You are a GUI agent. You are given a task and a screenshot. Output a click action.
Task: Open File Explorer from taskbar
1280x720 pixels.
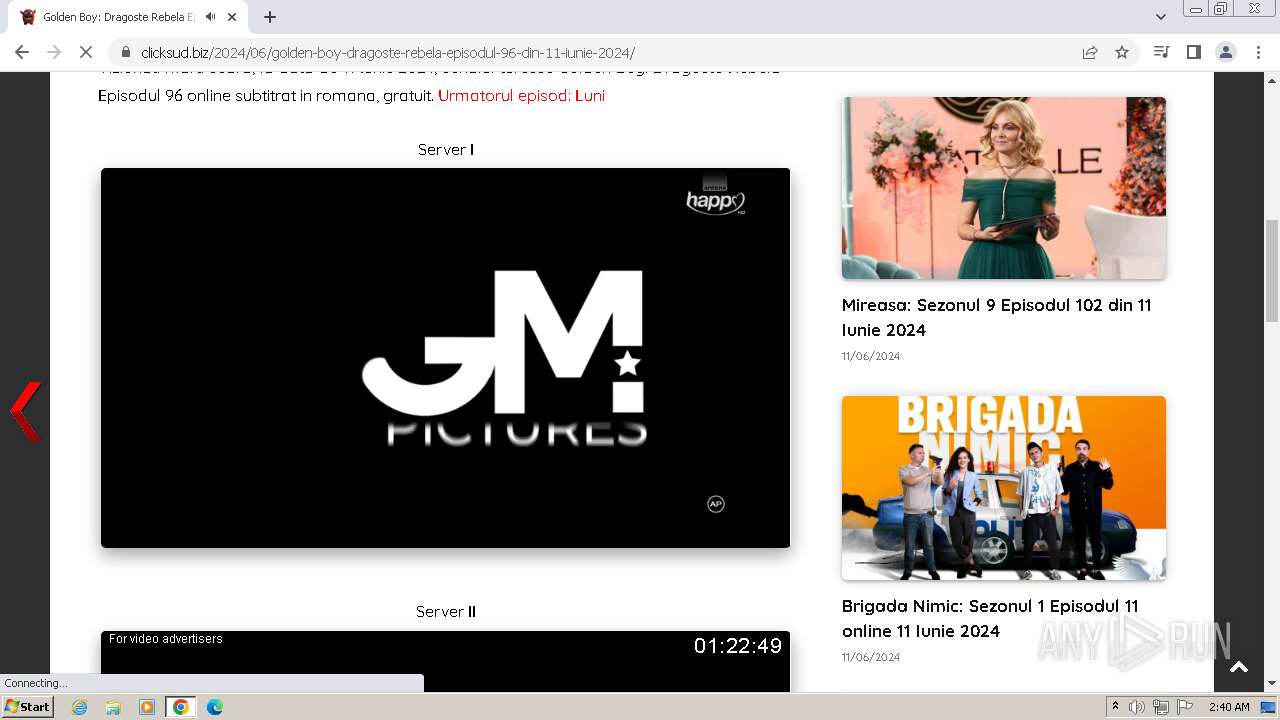pos(113,707)
